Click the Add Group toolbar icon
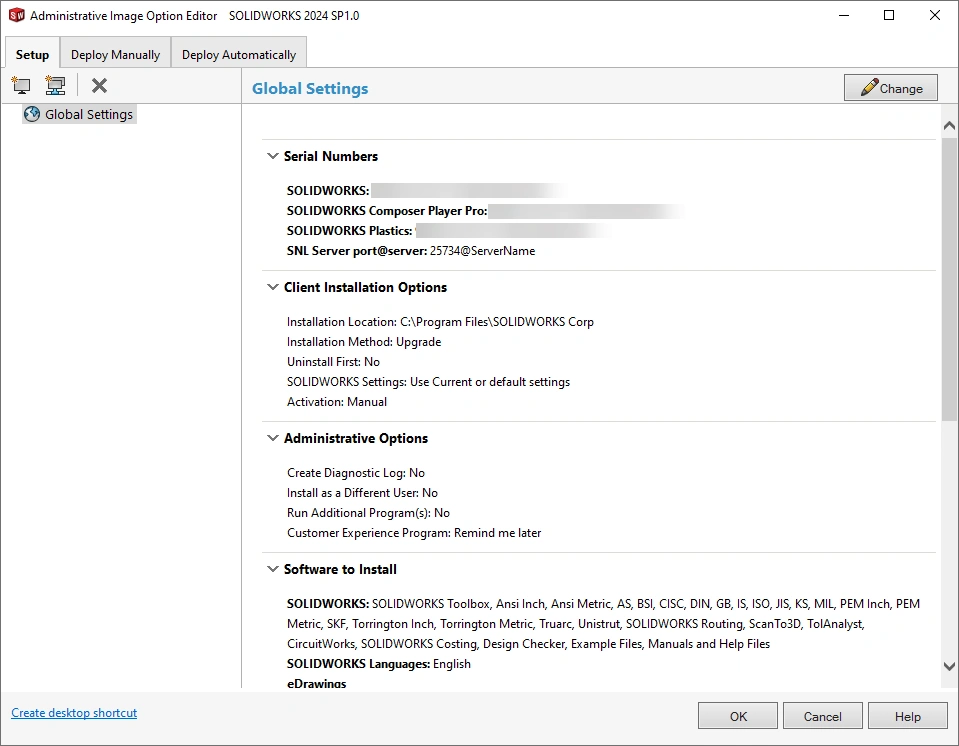This screenshot has height=746, width=959. (55, 86)
